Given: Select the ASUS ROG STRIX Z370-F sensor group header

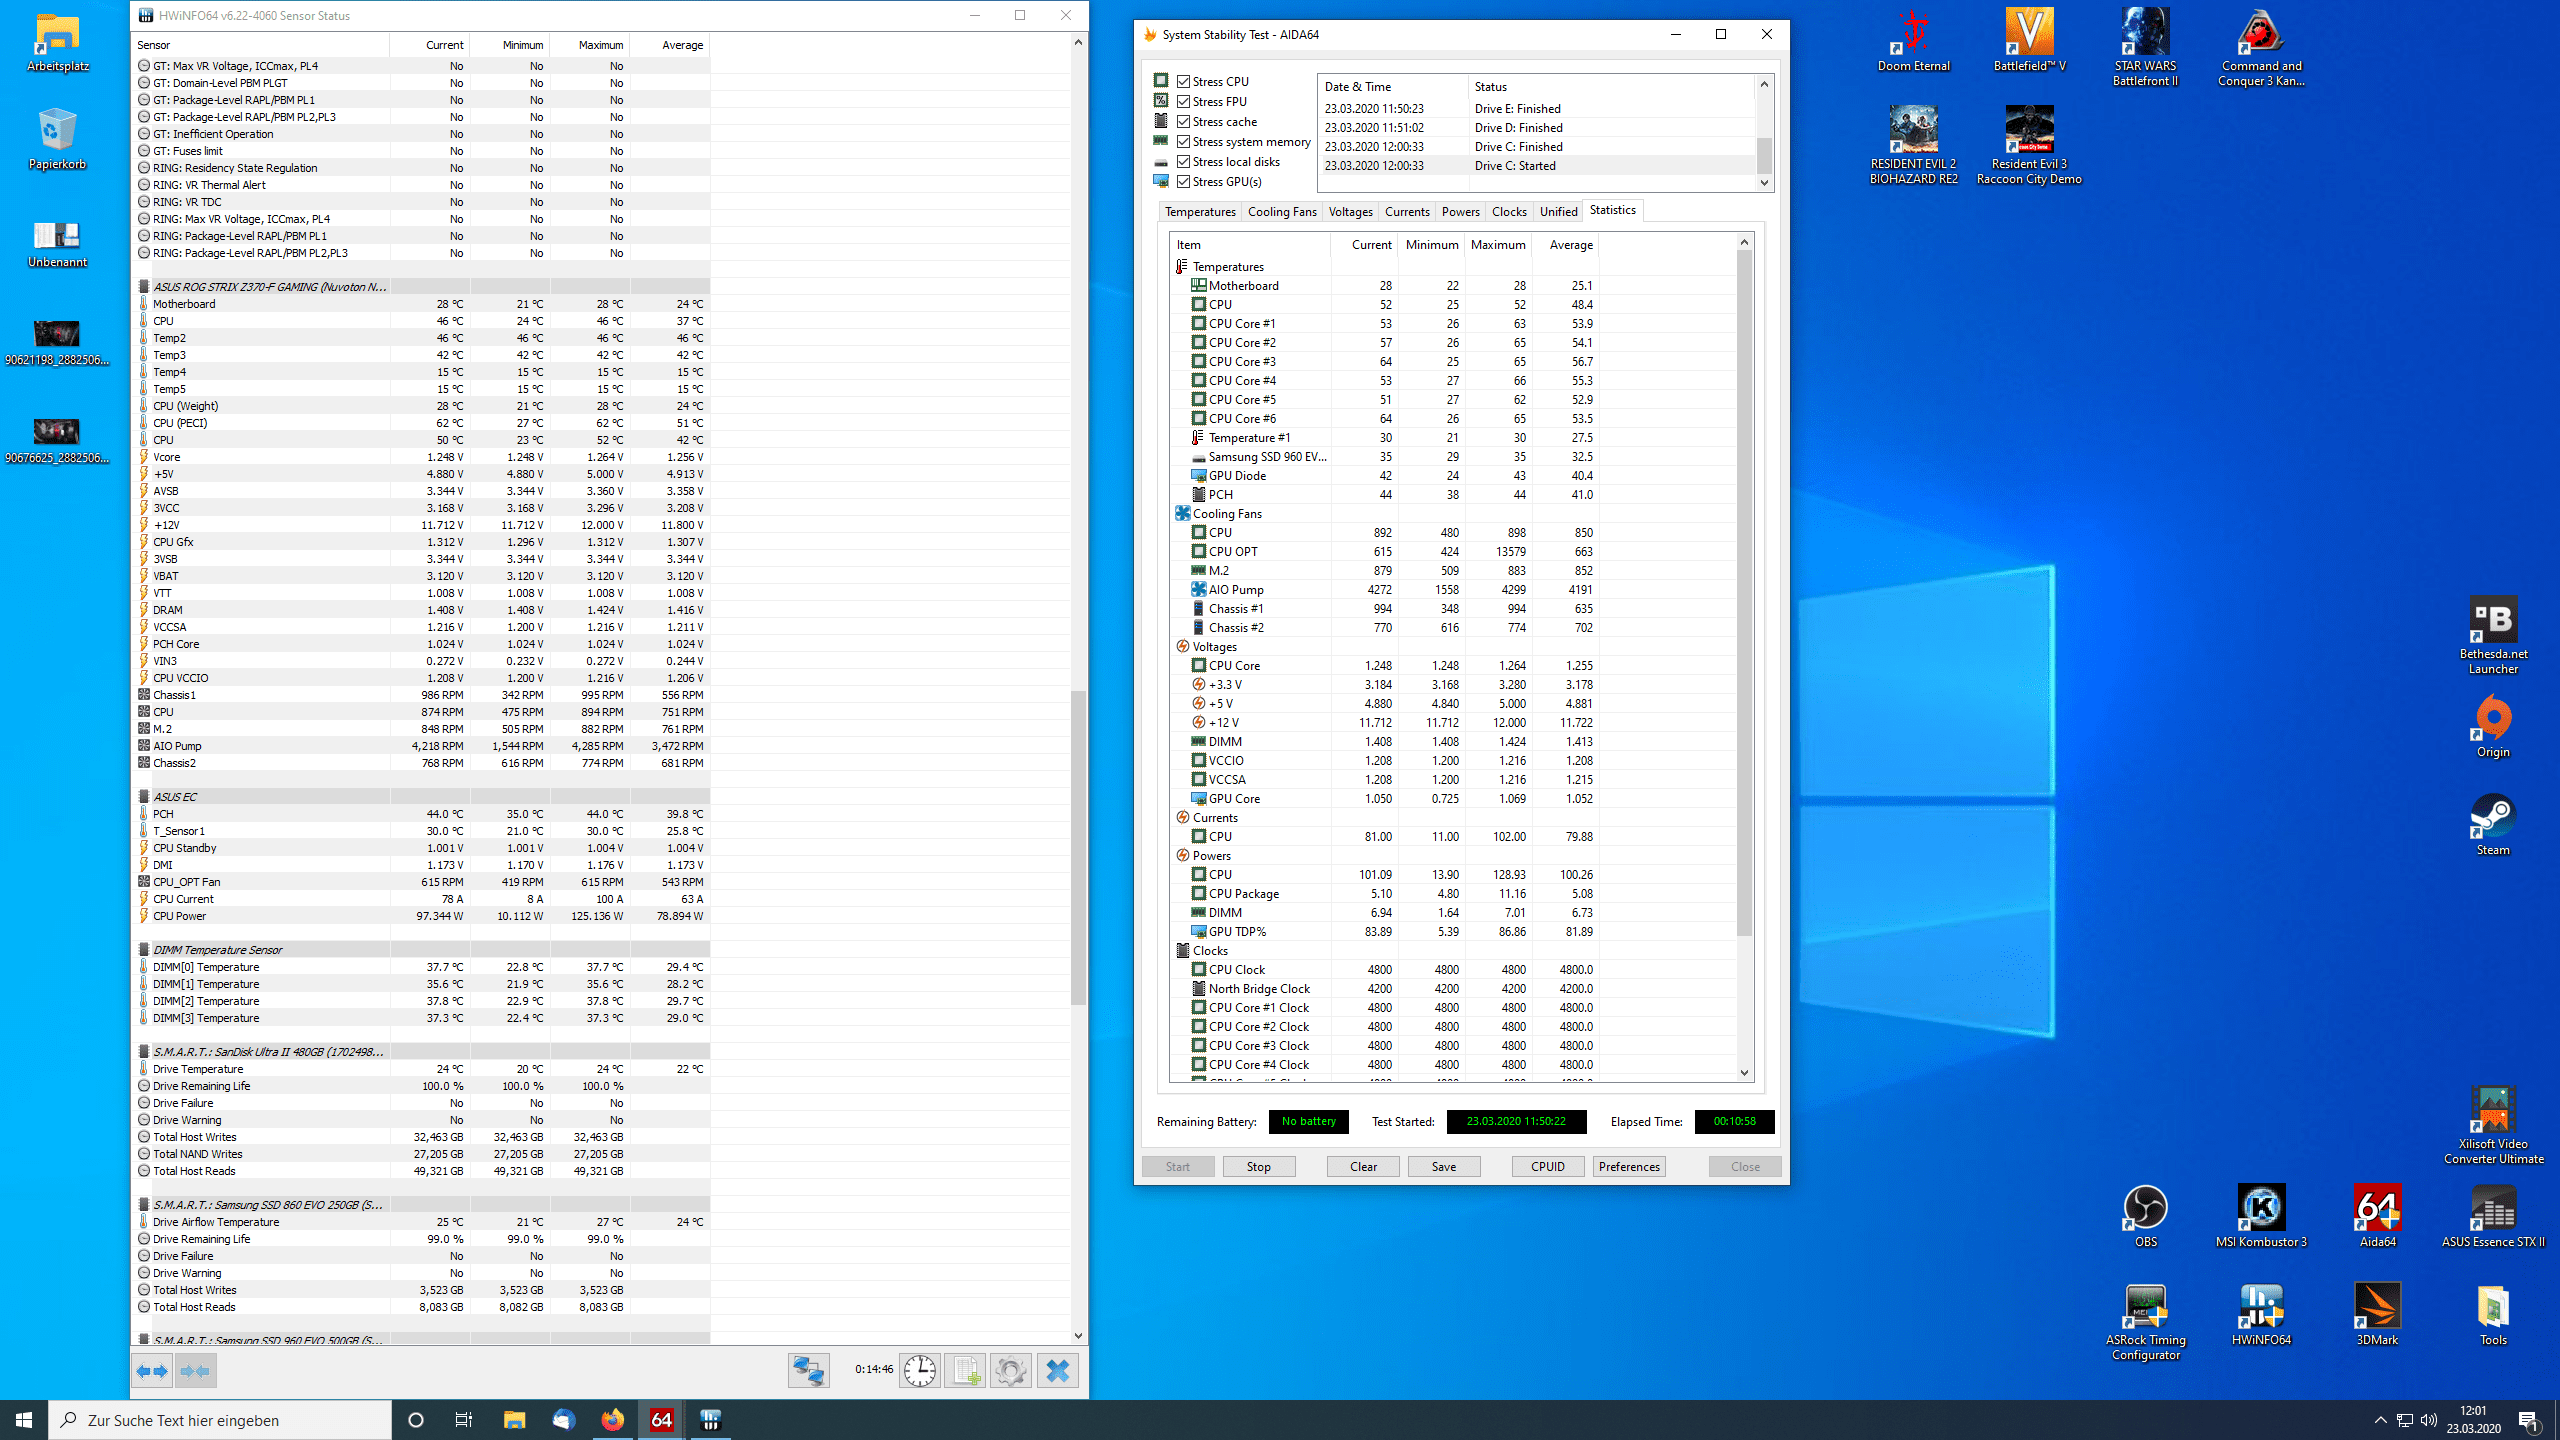Looking at the screenshot, I should (x=270, y=287).
